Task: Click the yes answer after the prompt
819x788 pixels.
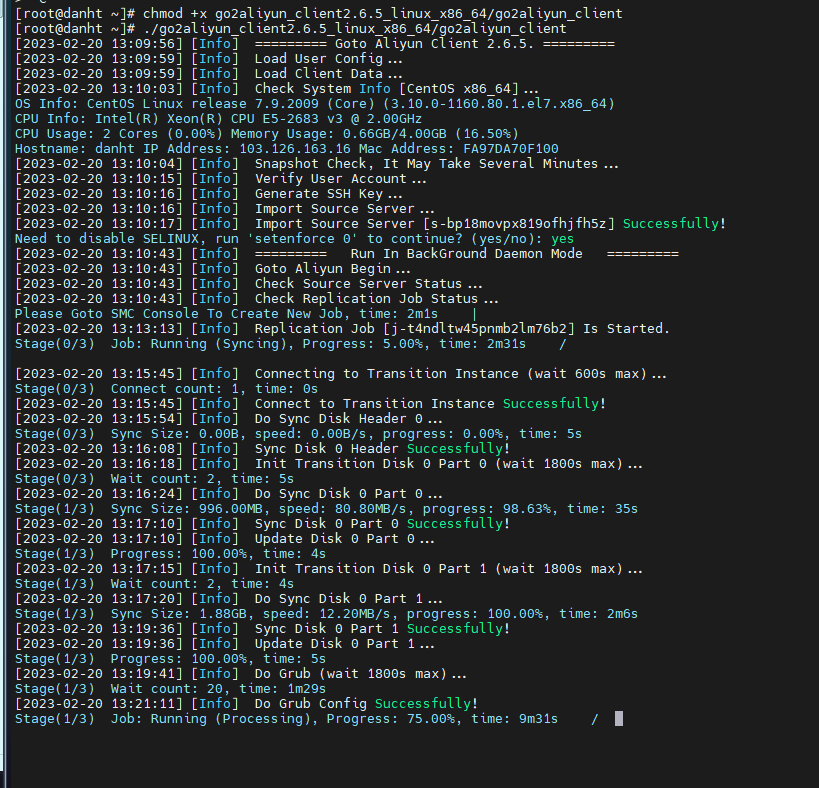Action: [x=562, y=238]
